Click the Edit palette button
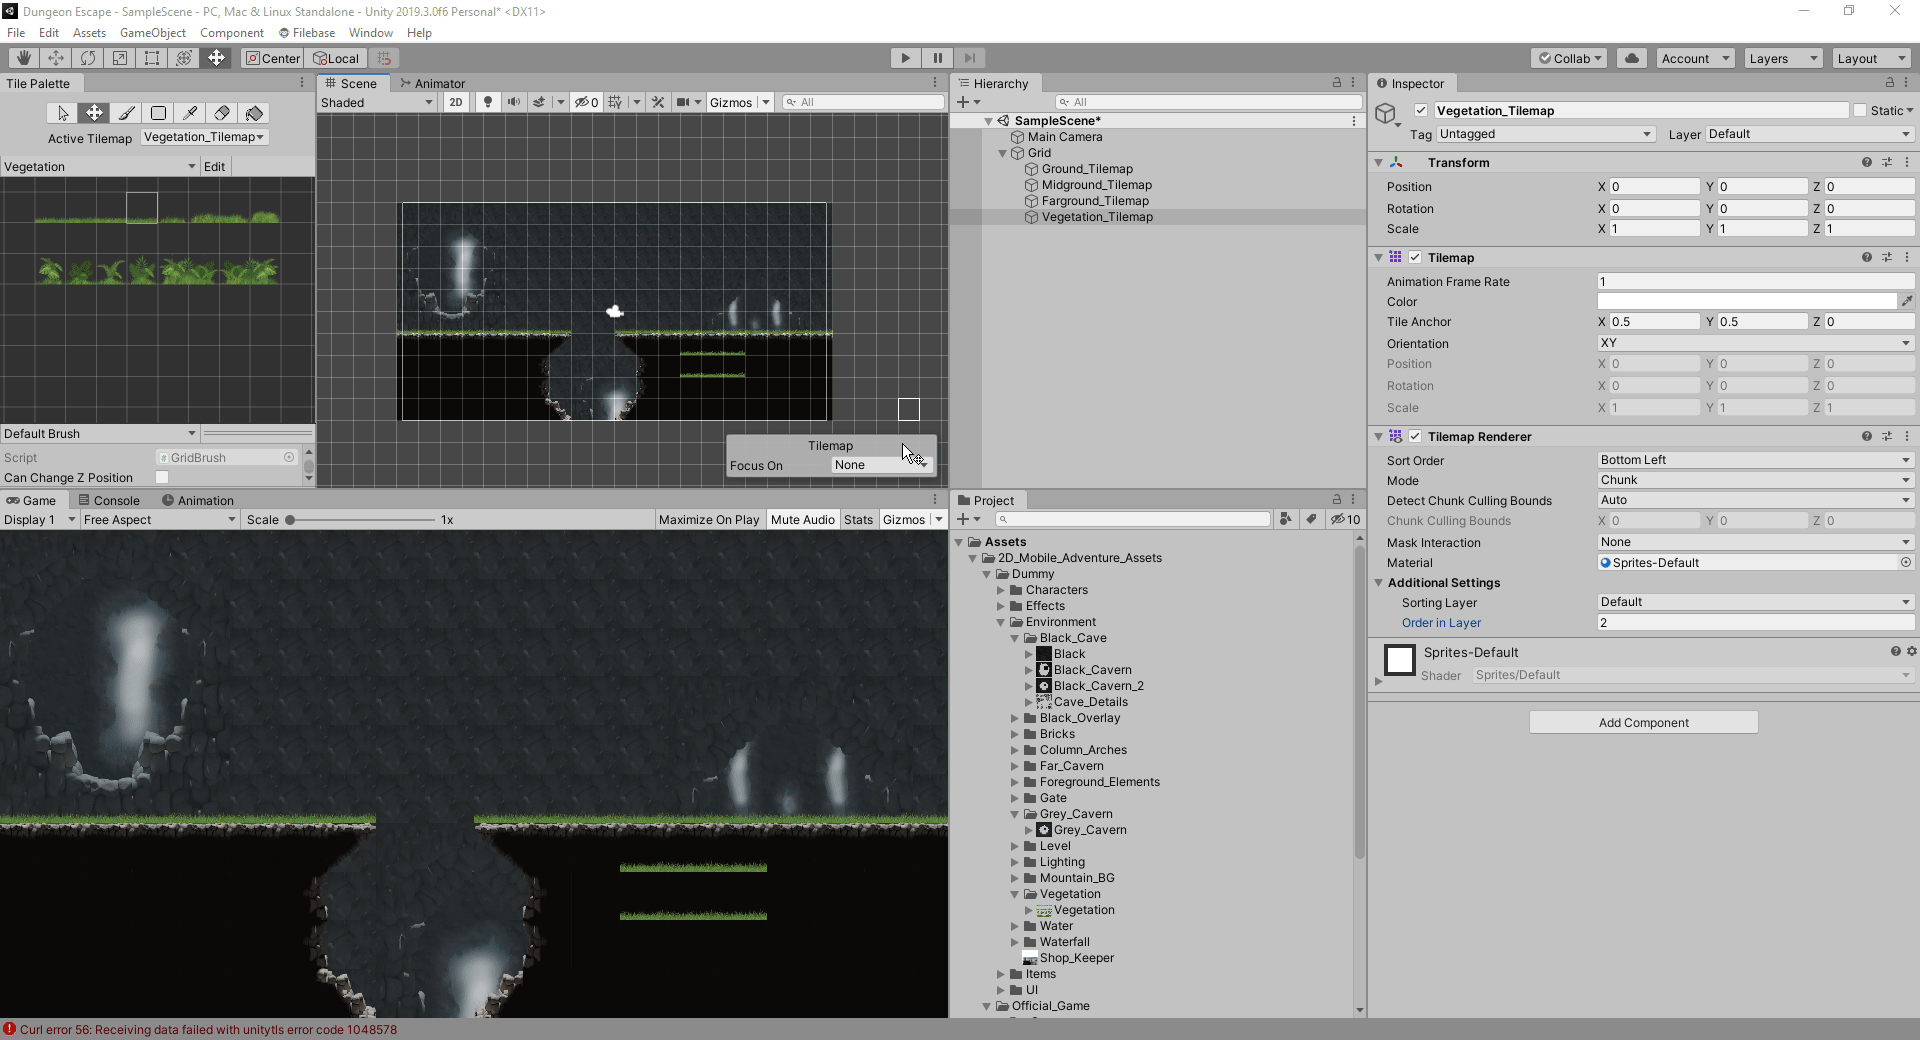The image size is (1920, 1040). 215,166
